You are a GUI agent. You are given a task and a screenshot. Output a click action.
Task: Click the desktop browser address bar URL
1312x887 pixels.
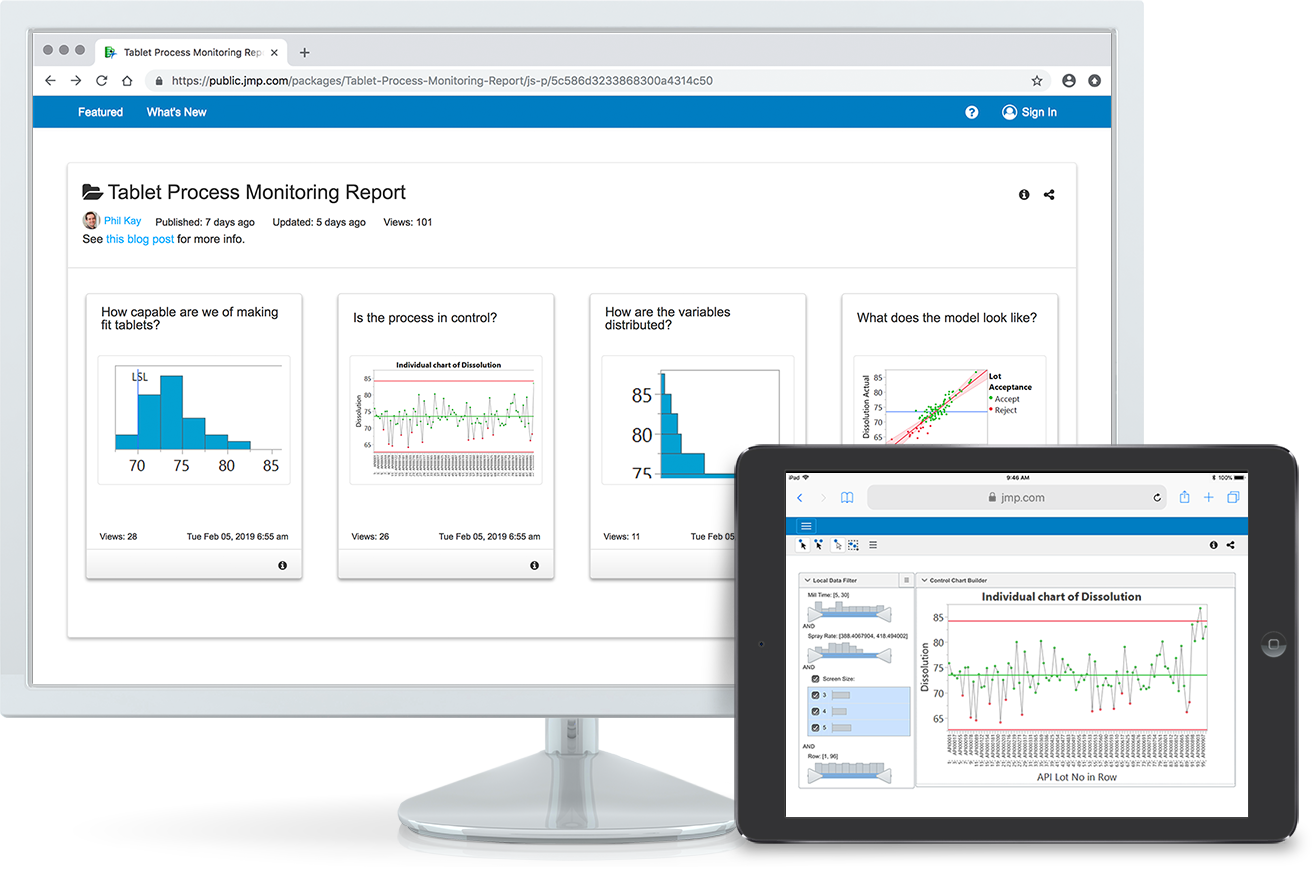point(442,81)
